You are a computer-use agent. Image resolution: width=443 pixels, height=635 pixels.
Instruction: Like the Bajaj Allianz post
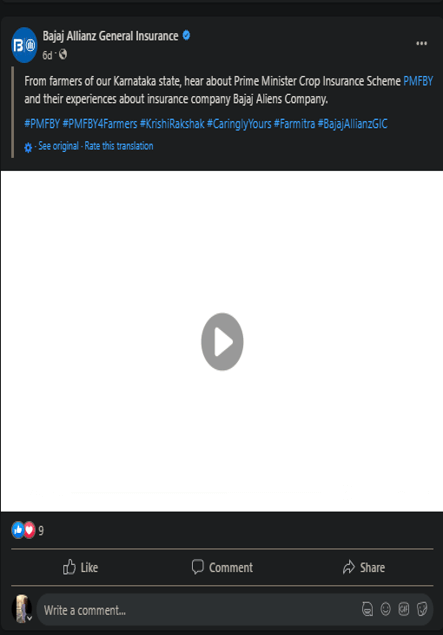pos(80,567)
